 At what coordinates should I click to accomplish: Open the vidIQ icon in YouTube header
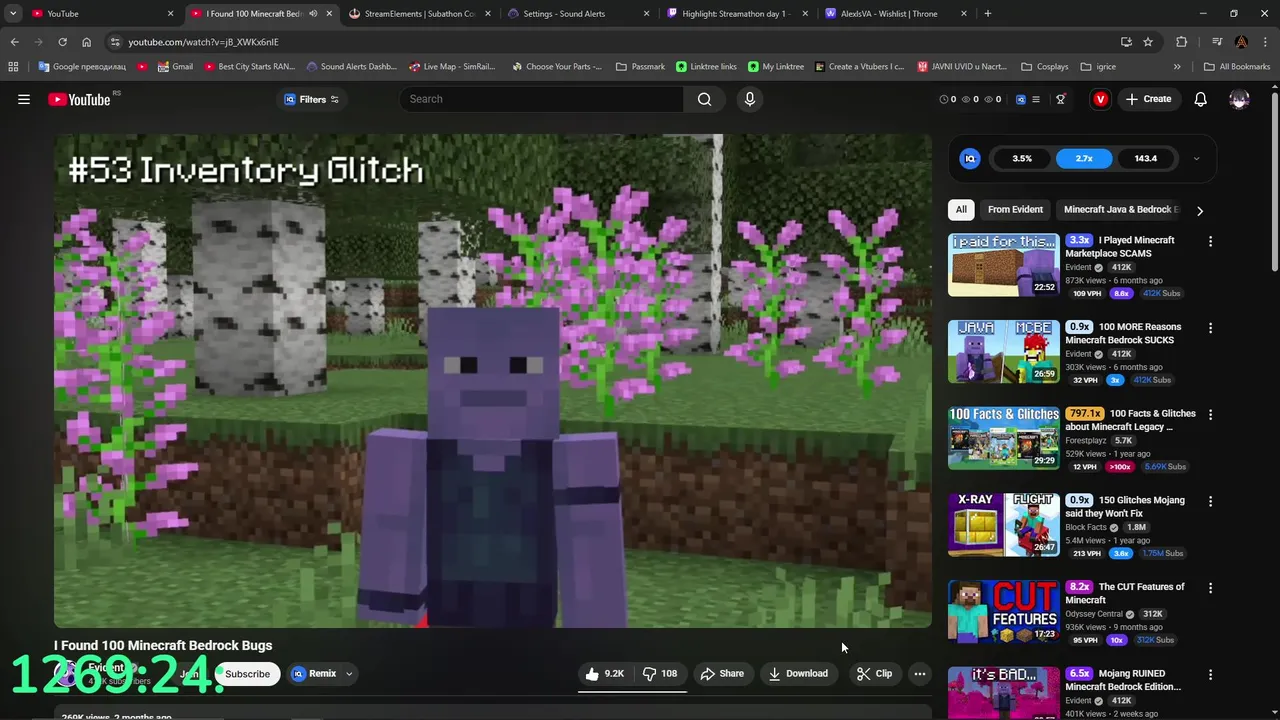point(1021,99)
